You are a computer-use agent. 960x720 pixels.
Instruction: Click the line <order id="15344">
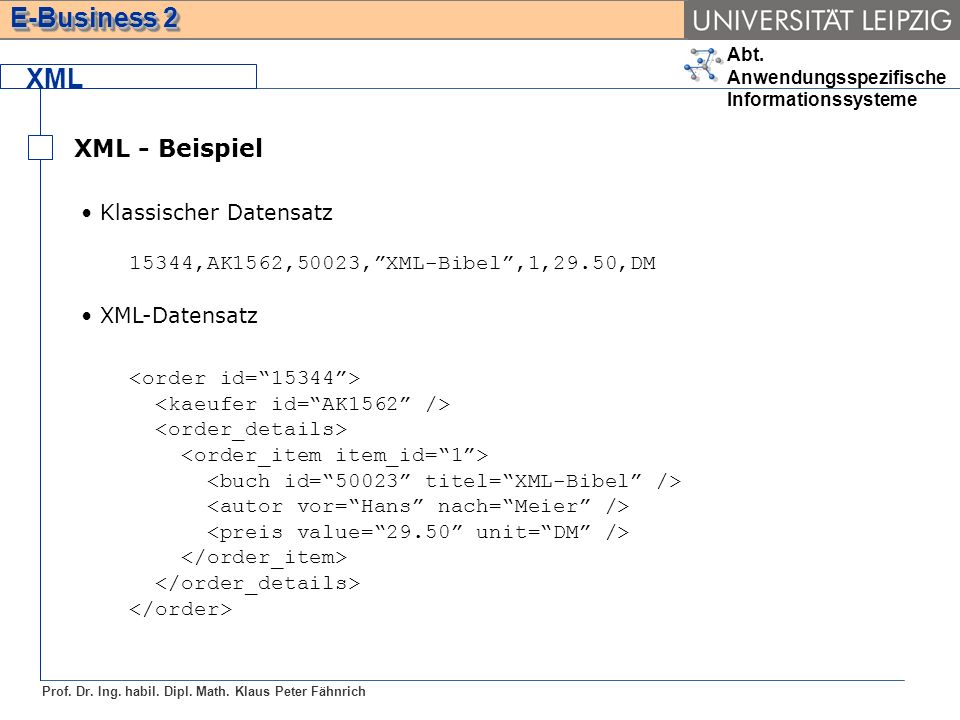point(245,378)
